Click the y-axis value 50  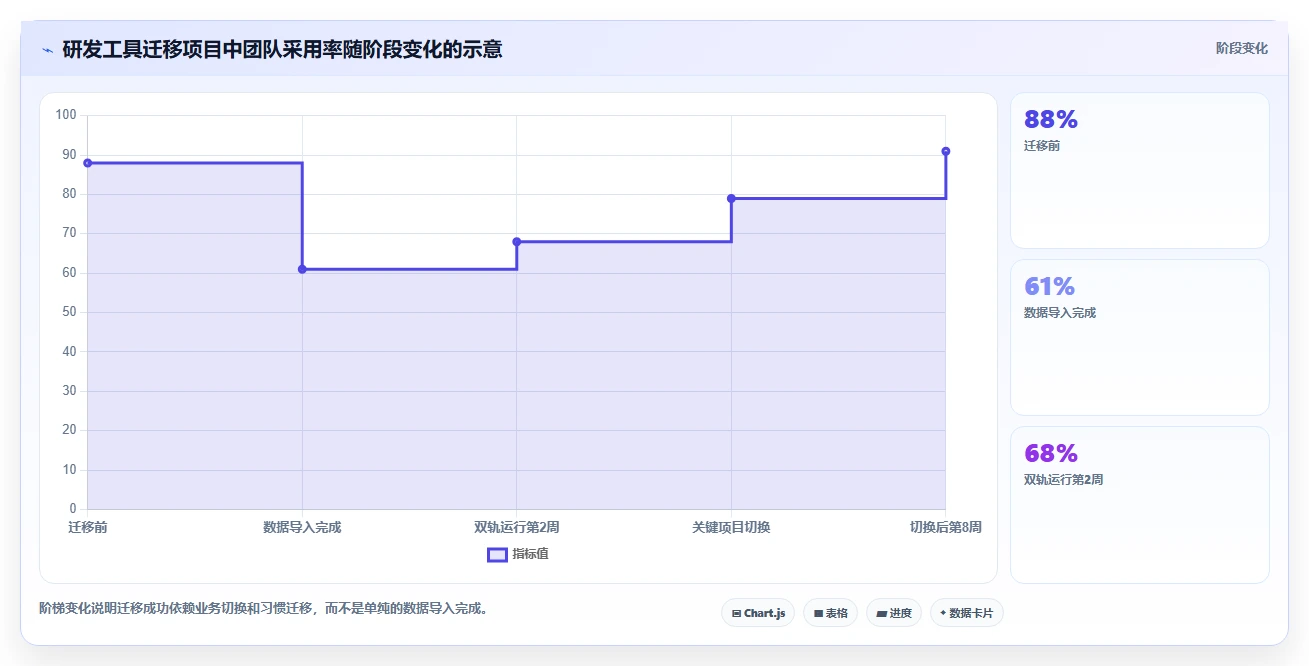click(69, 312)
